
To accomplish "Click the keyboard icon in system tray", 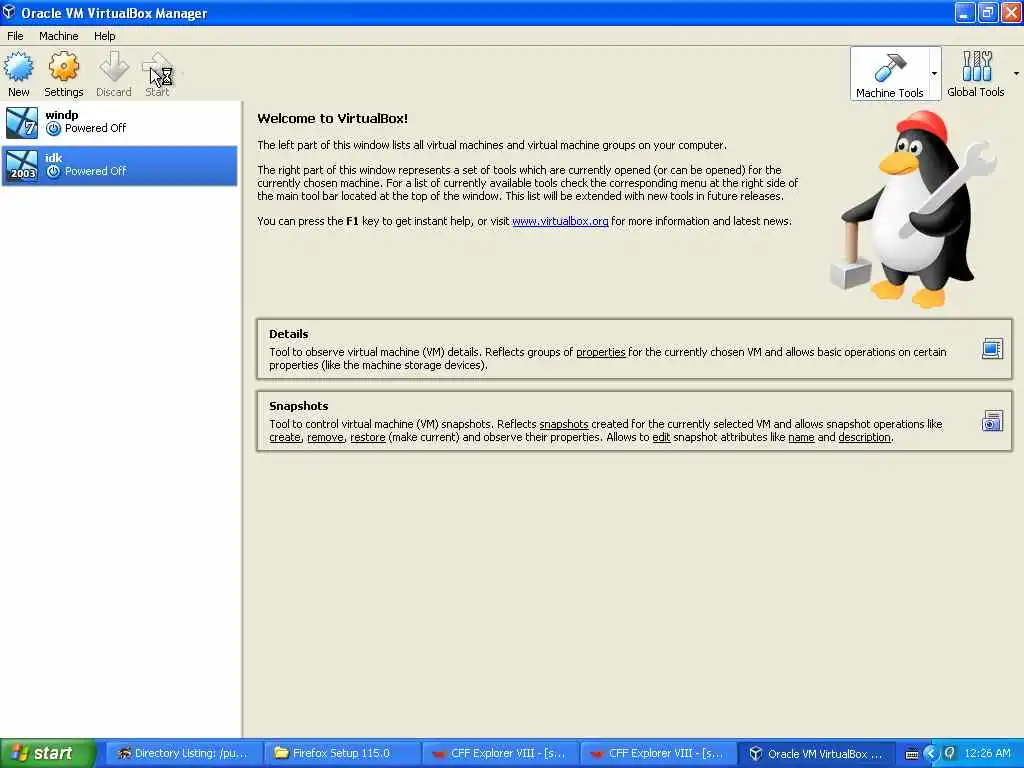I will click(x=912, y=754).
